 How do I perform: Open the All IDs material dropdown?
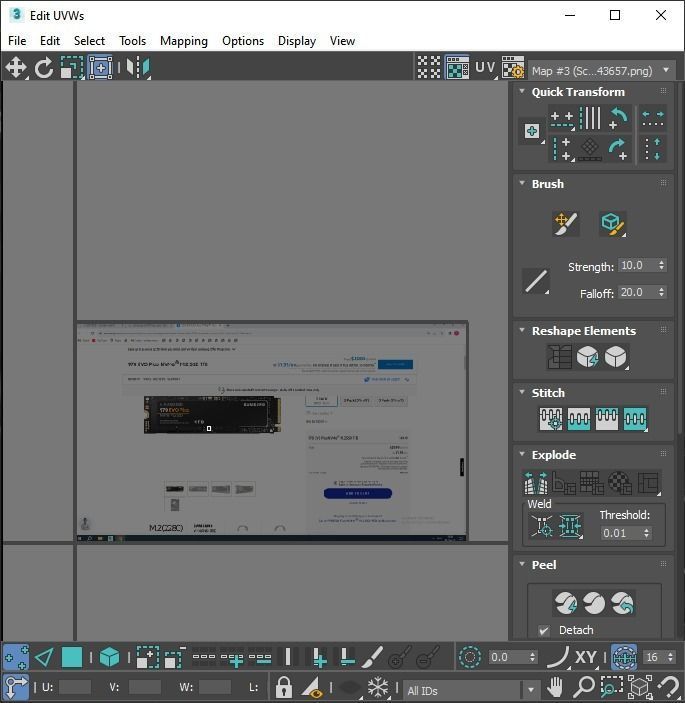(471, 690)
